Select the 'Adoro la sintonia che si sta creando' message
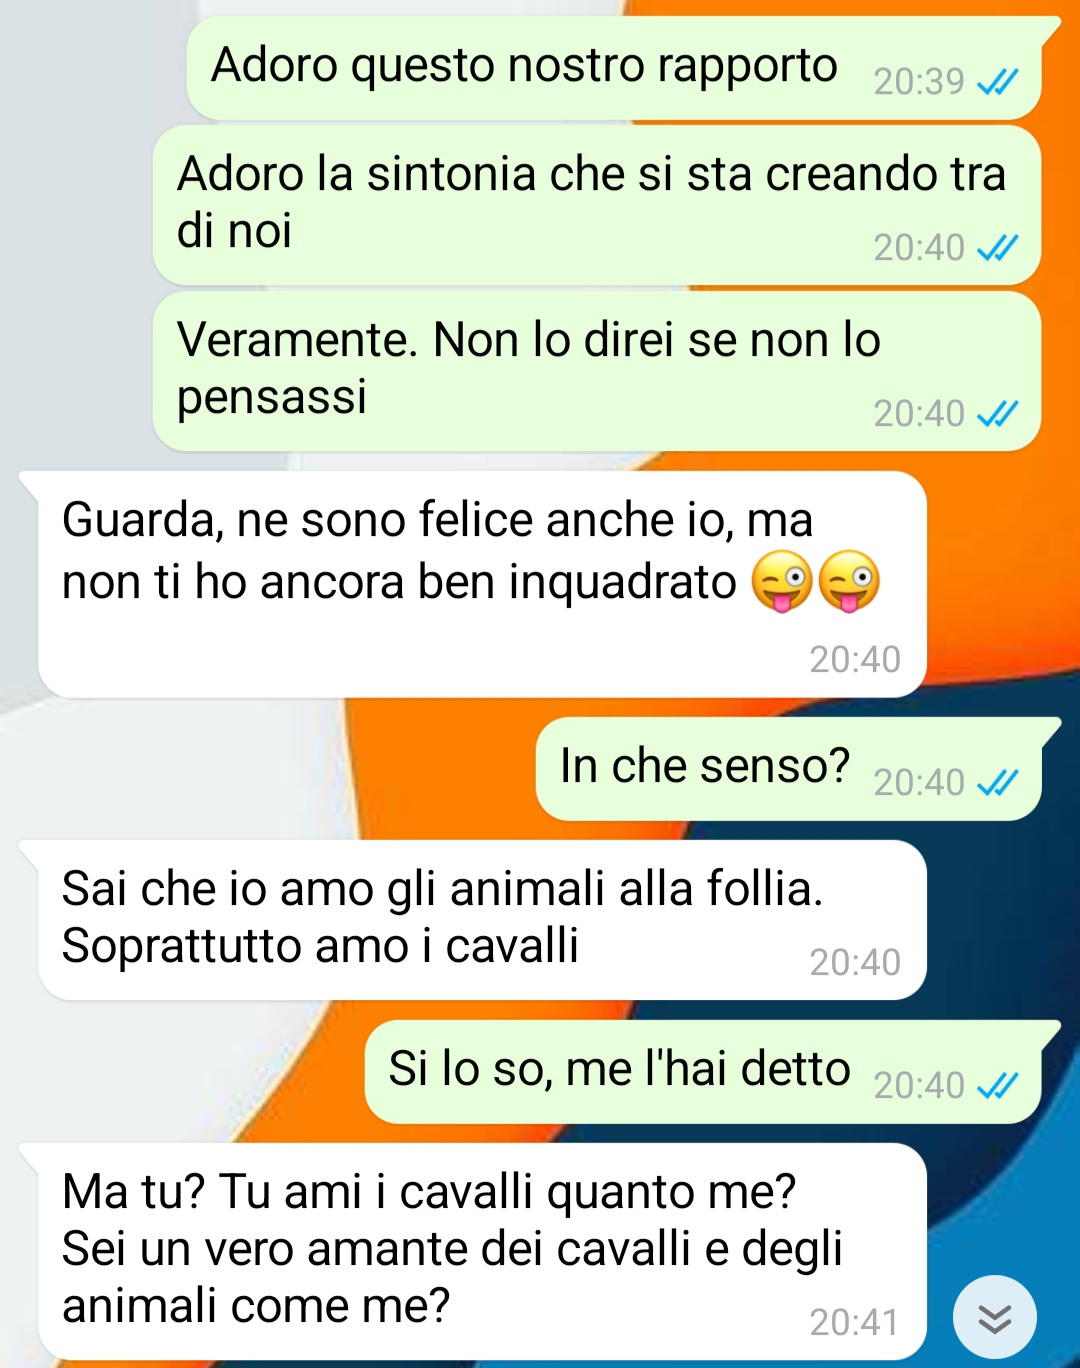This screenshot has height=1368, width=1080. pos(597,205)
